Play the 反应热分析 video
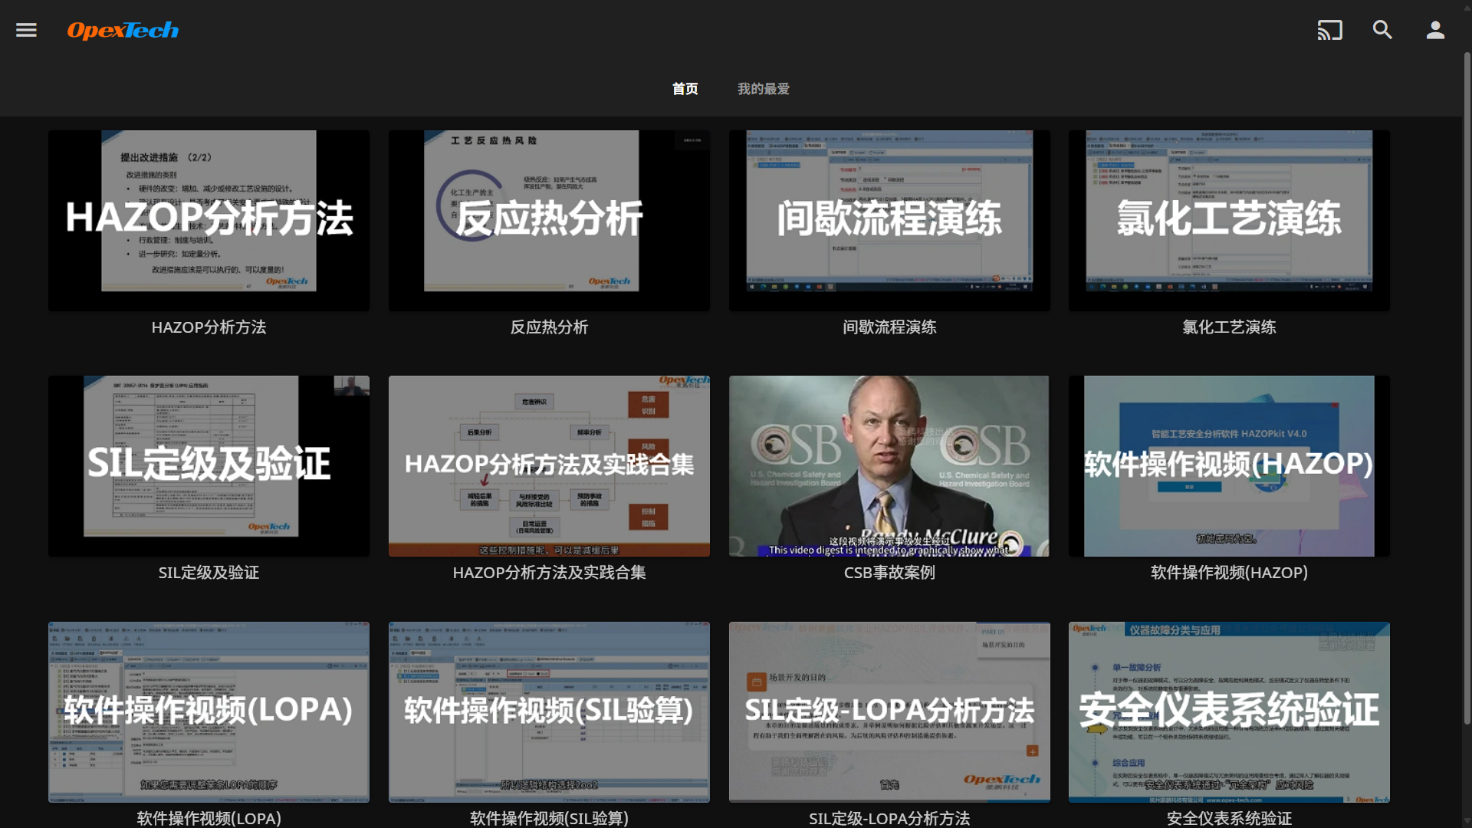 [x=548, y=219]
